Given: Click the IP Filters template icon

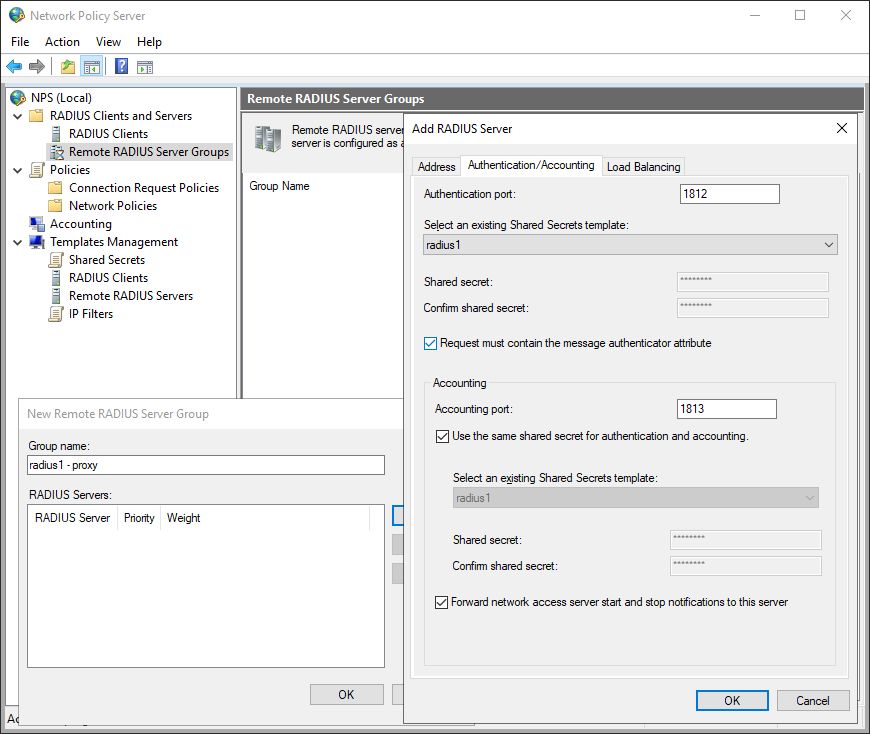Looking at the screenshot, I should click(55, 314).
